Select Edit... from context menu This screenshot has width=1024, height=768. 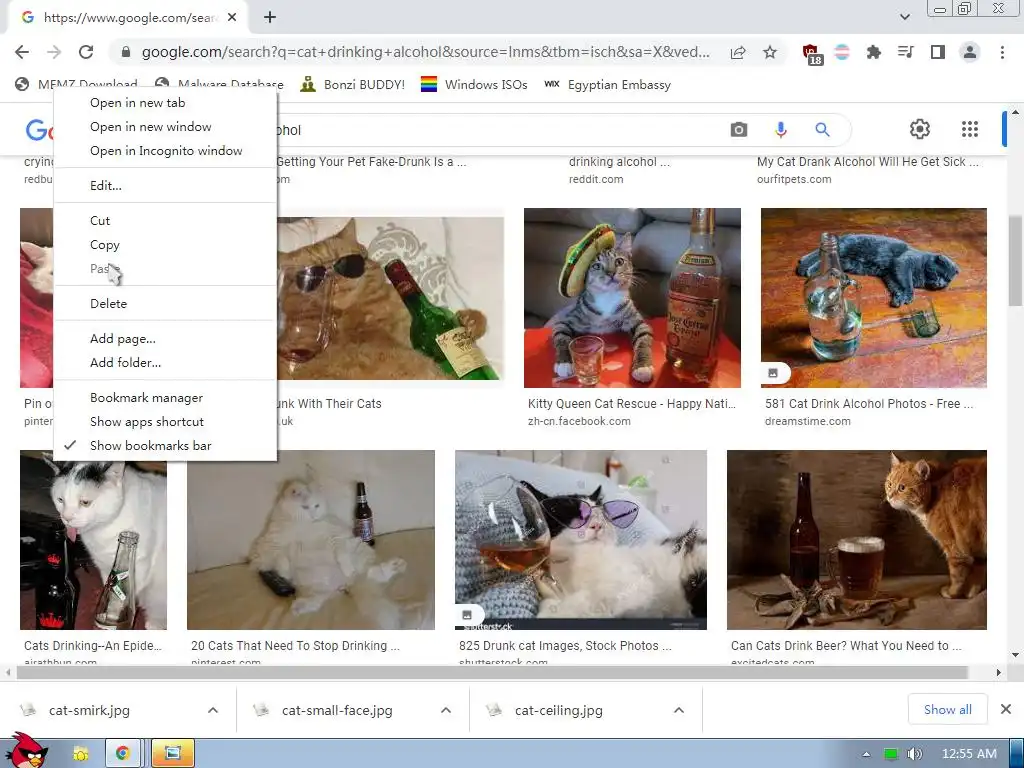[165, 185]
